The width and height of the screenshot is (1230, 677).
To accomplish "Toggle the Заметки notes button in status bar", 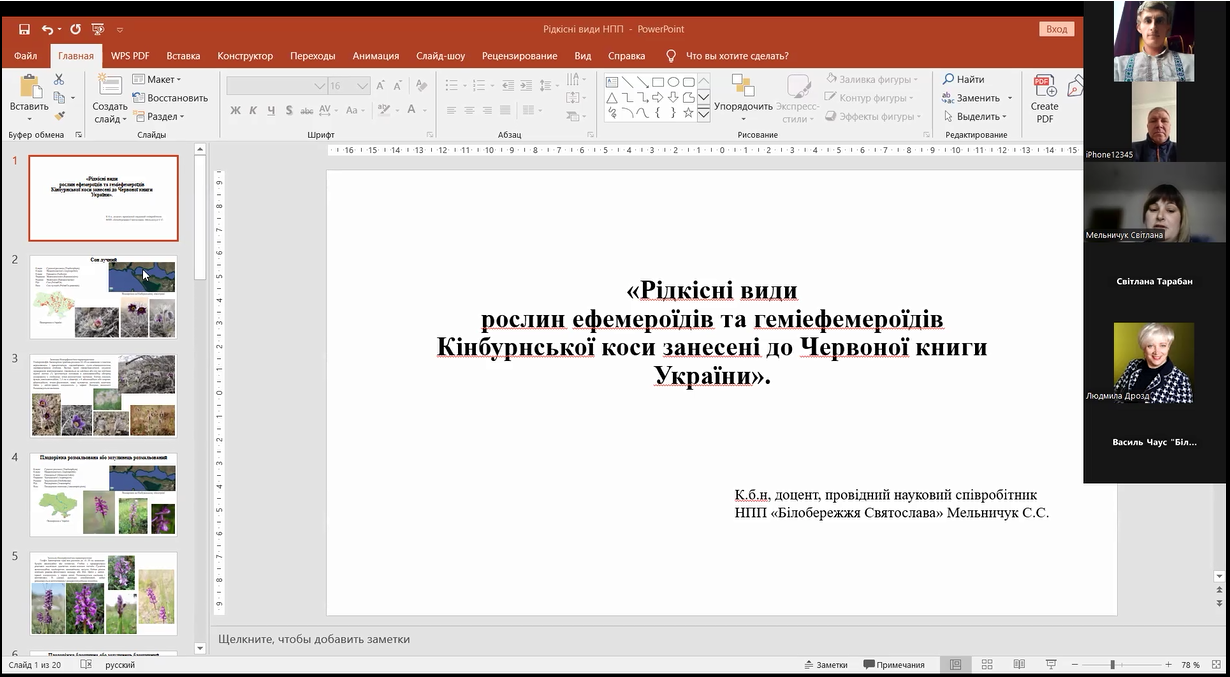I will click(x=826, y=665).
